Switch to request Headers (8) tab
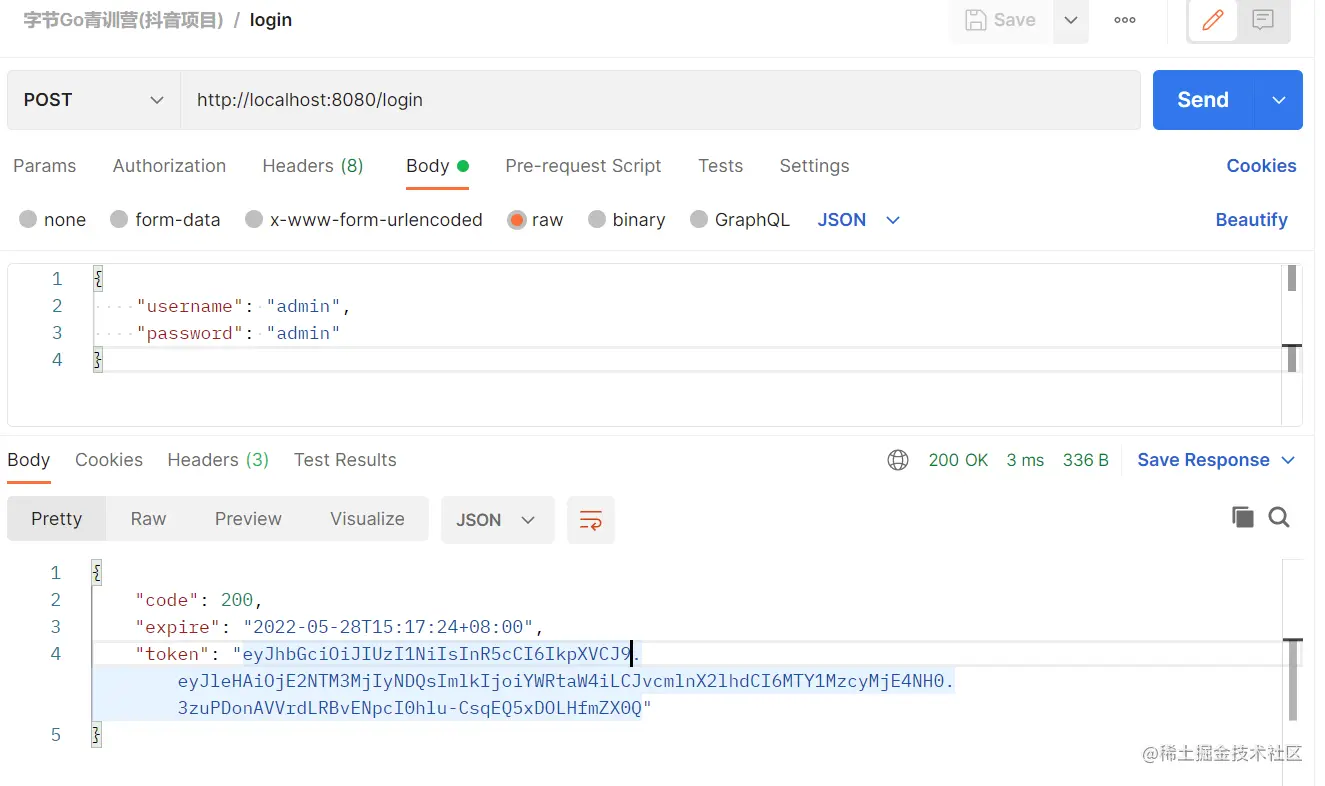The image size is (1325, 786). [313, 166]
